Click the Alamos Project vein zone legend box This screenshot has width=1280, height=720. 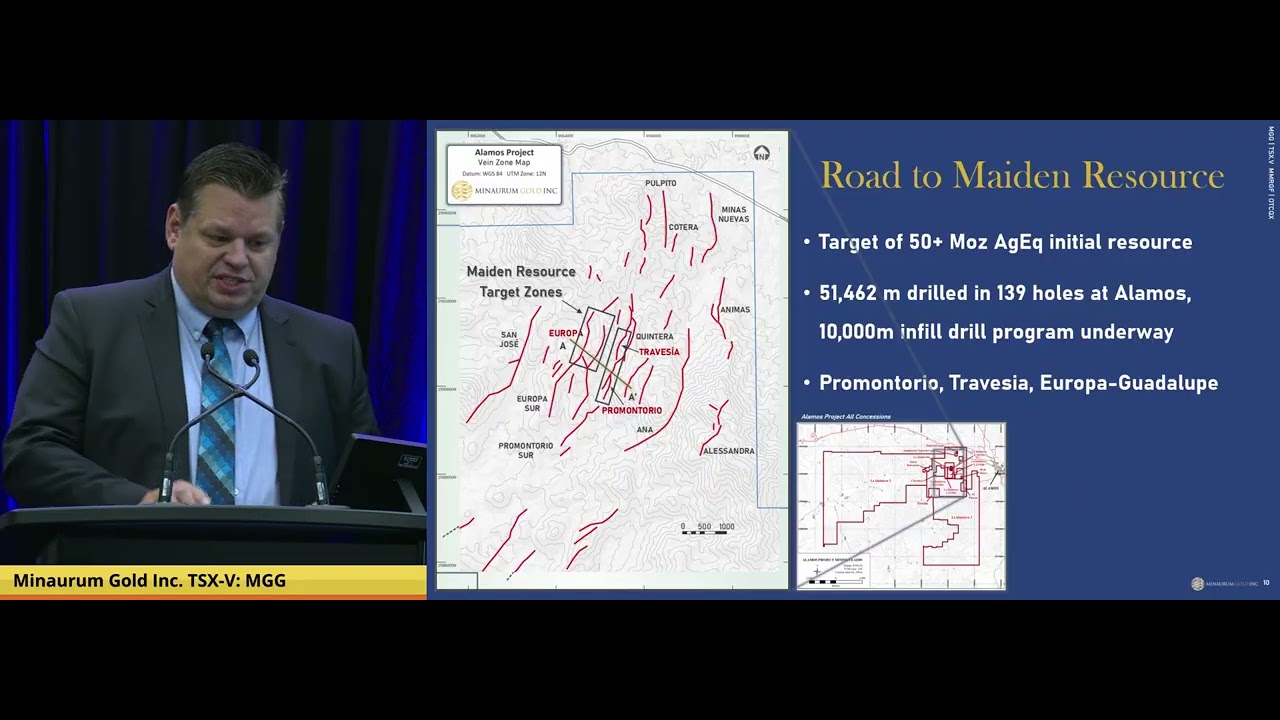tap(504, 174)
